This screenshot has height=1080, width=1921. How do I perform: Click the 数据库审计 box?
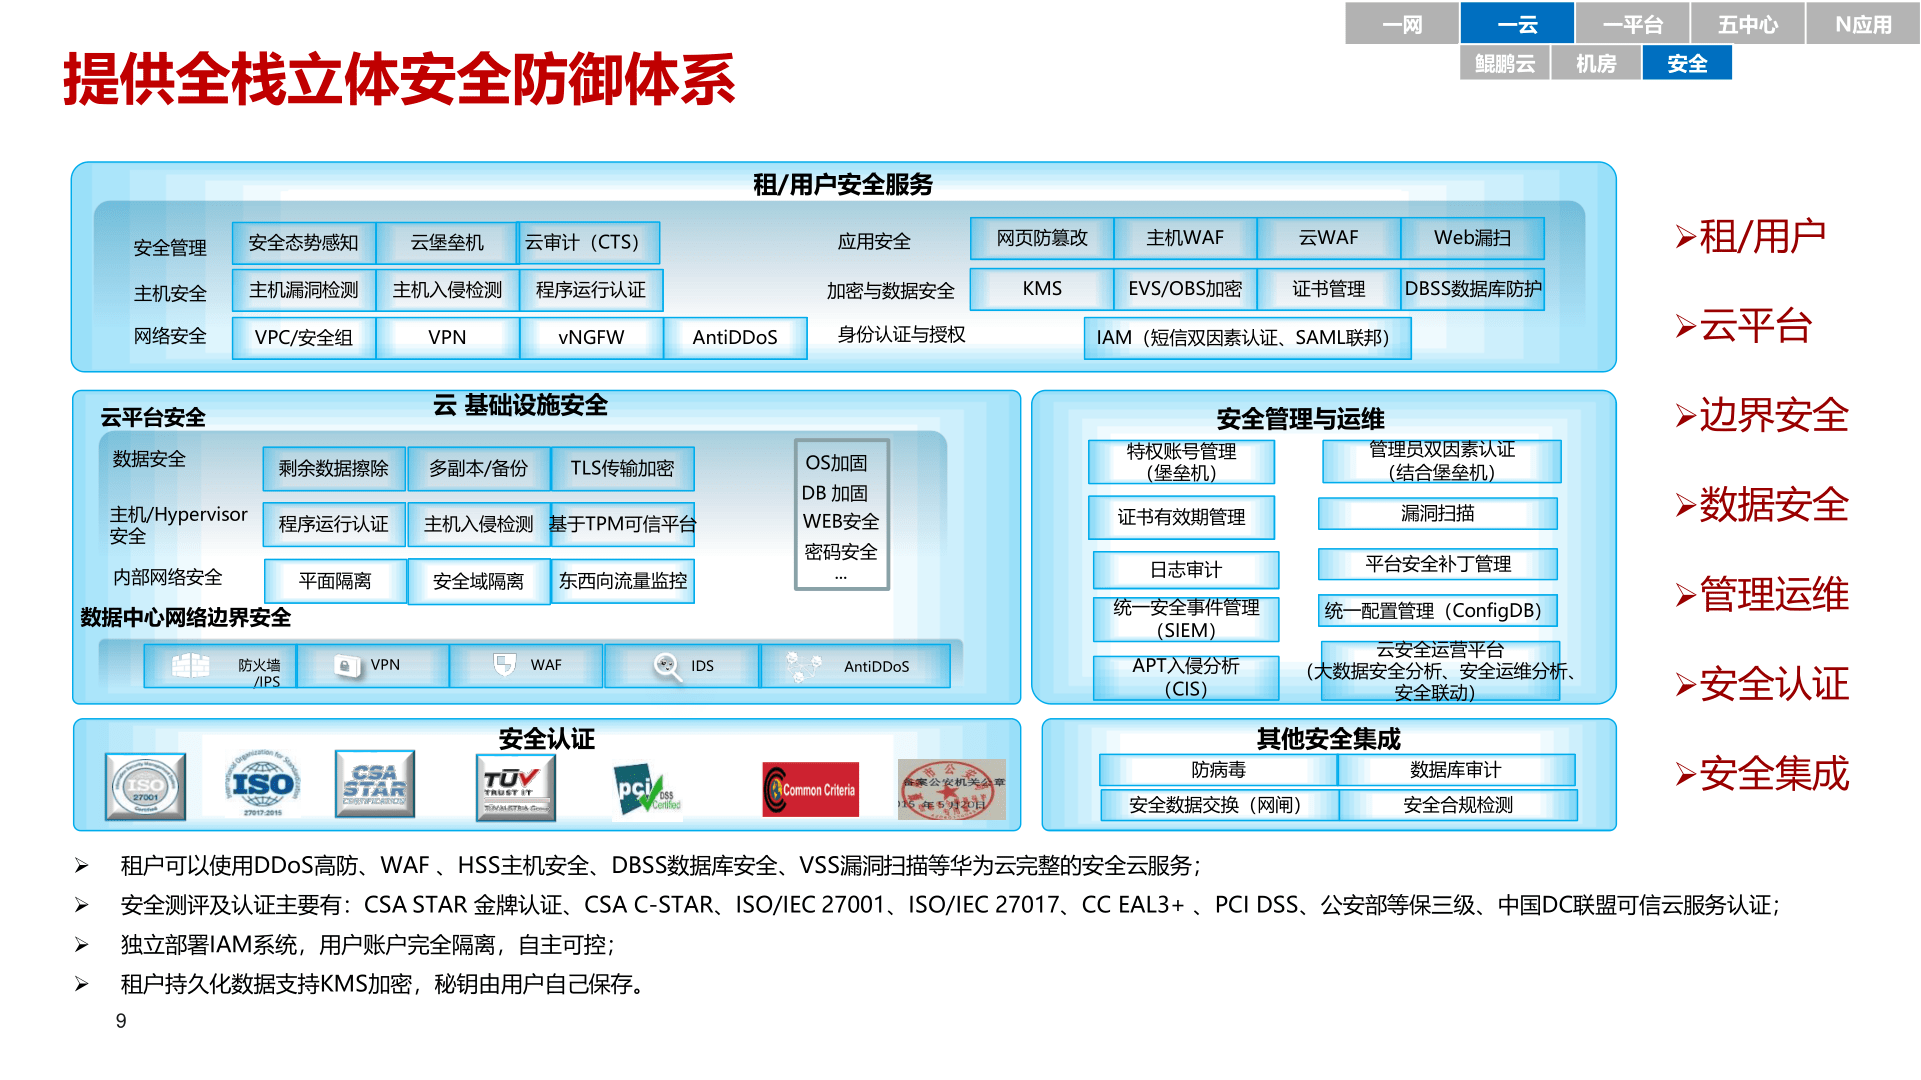[1456, 770]
